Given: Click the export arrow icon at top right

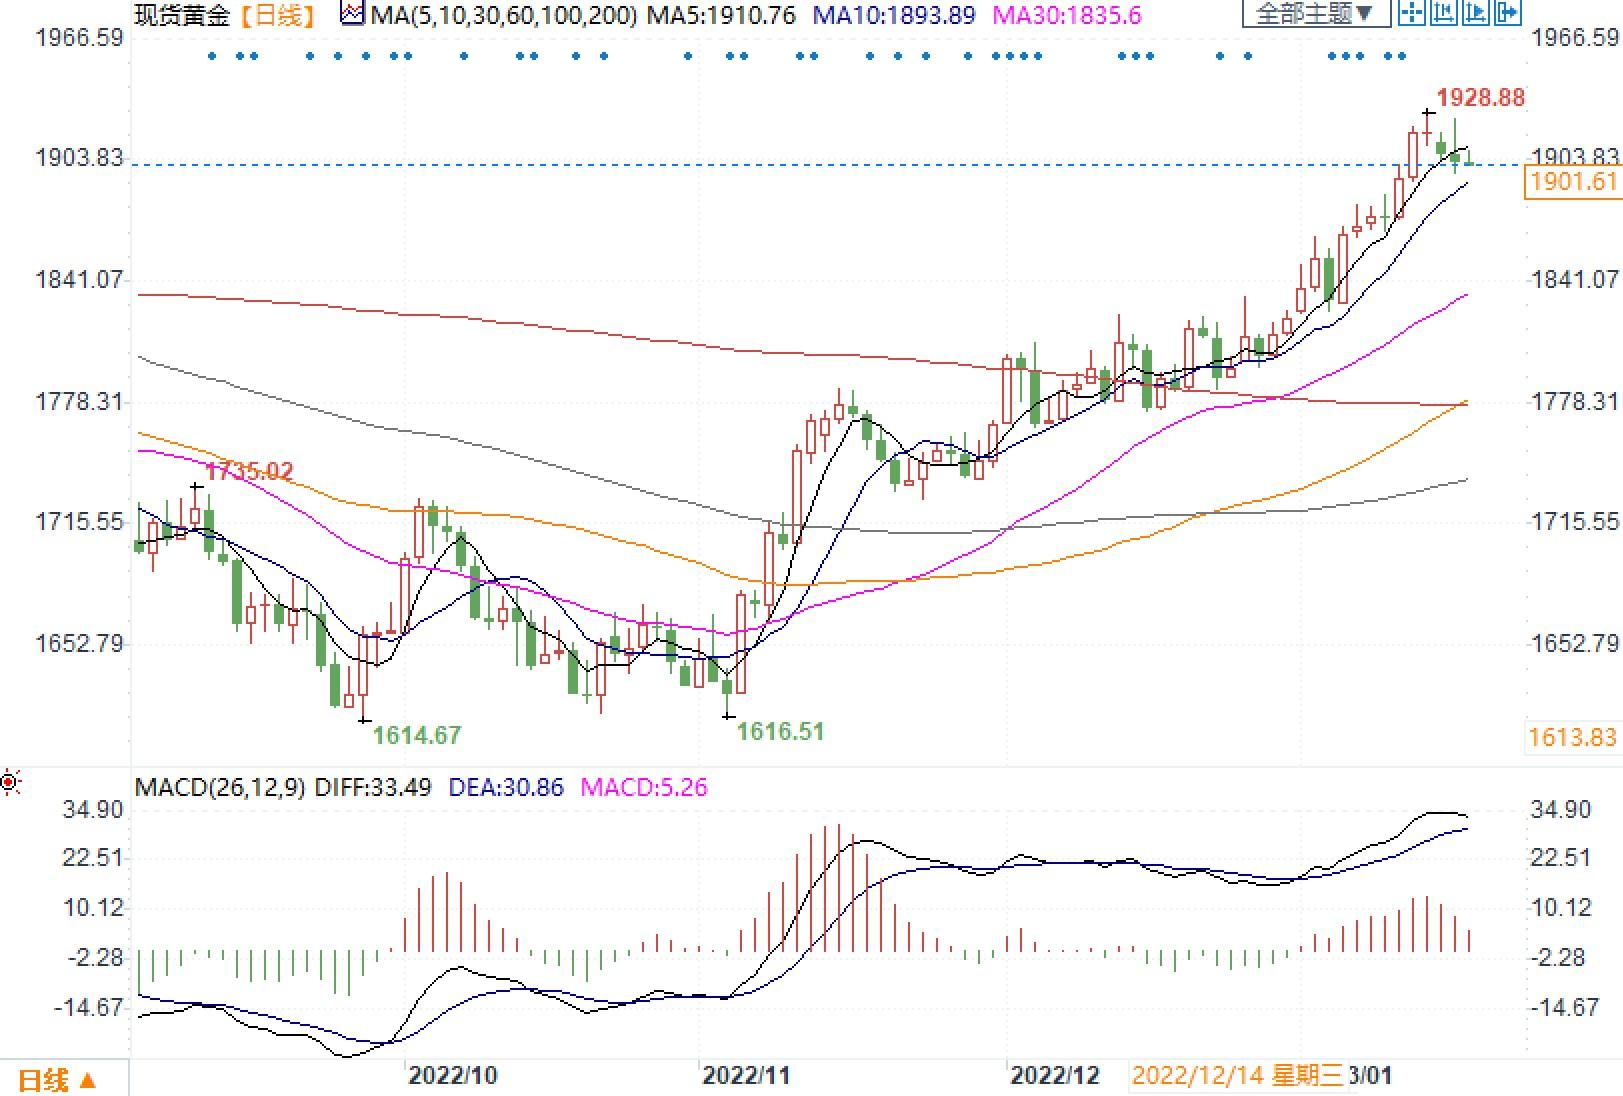Looking at the screenshot, I should 1507,13.
